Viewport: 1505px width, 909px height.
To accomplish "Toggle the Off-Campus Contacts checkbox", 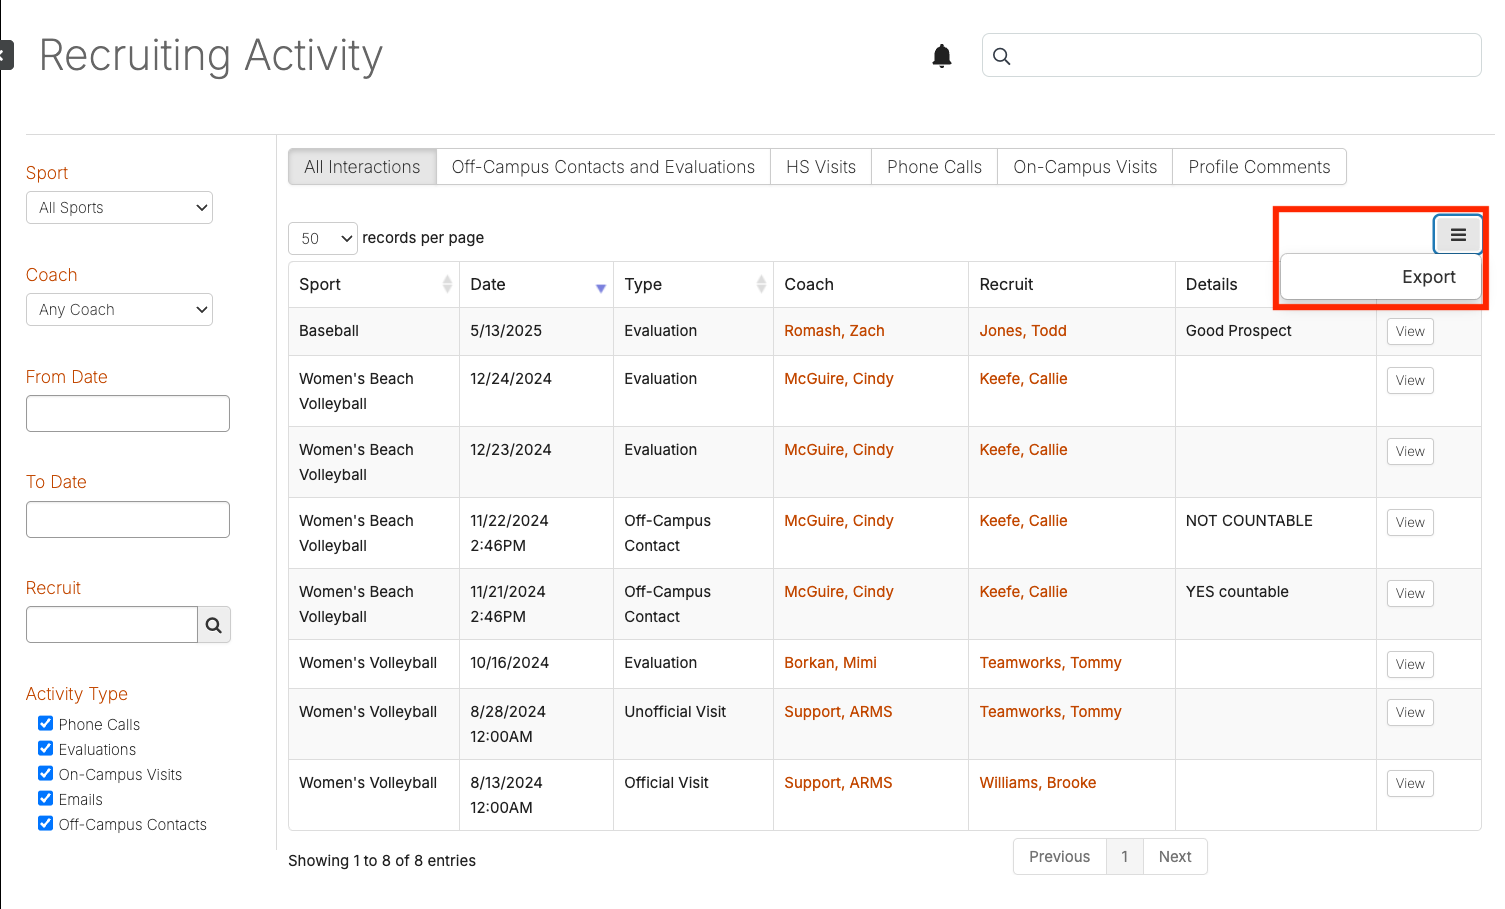I will (46, 823).
